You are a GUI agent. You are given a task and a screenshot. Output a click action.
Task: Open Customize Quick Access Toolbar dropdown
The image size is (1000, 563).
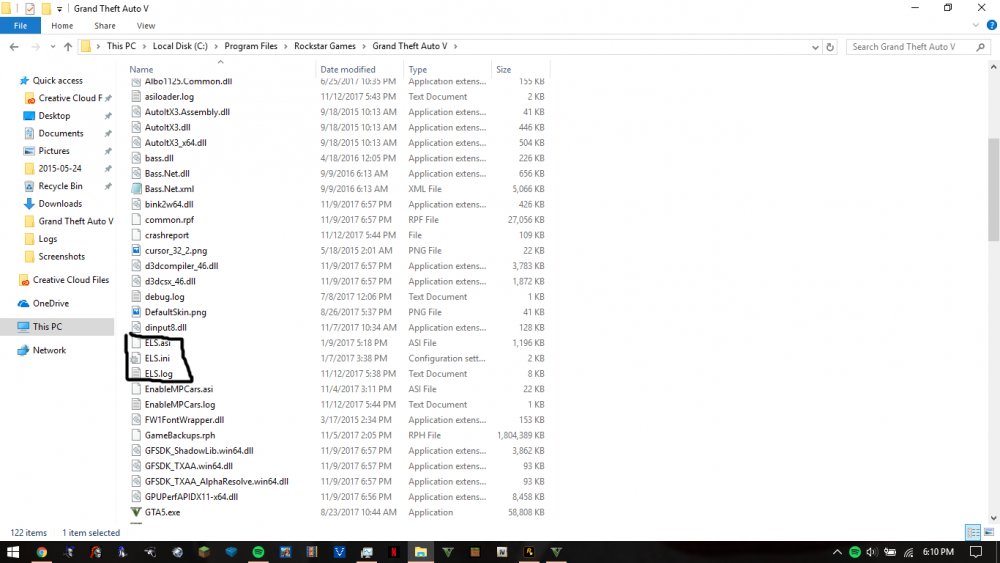click(59, 9)
